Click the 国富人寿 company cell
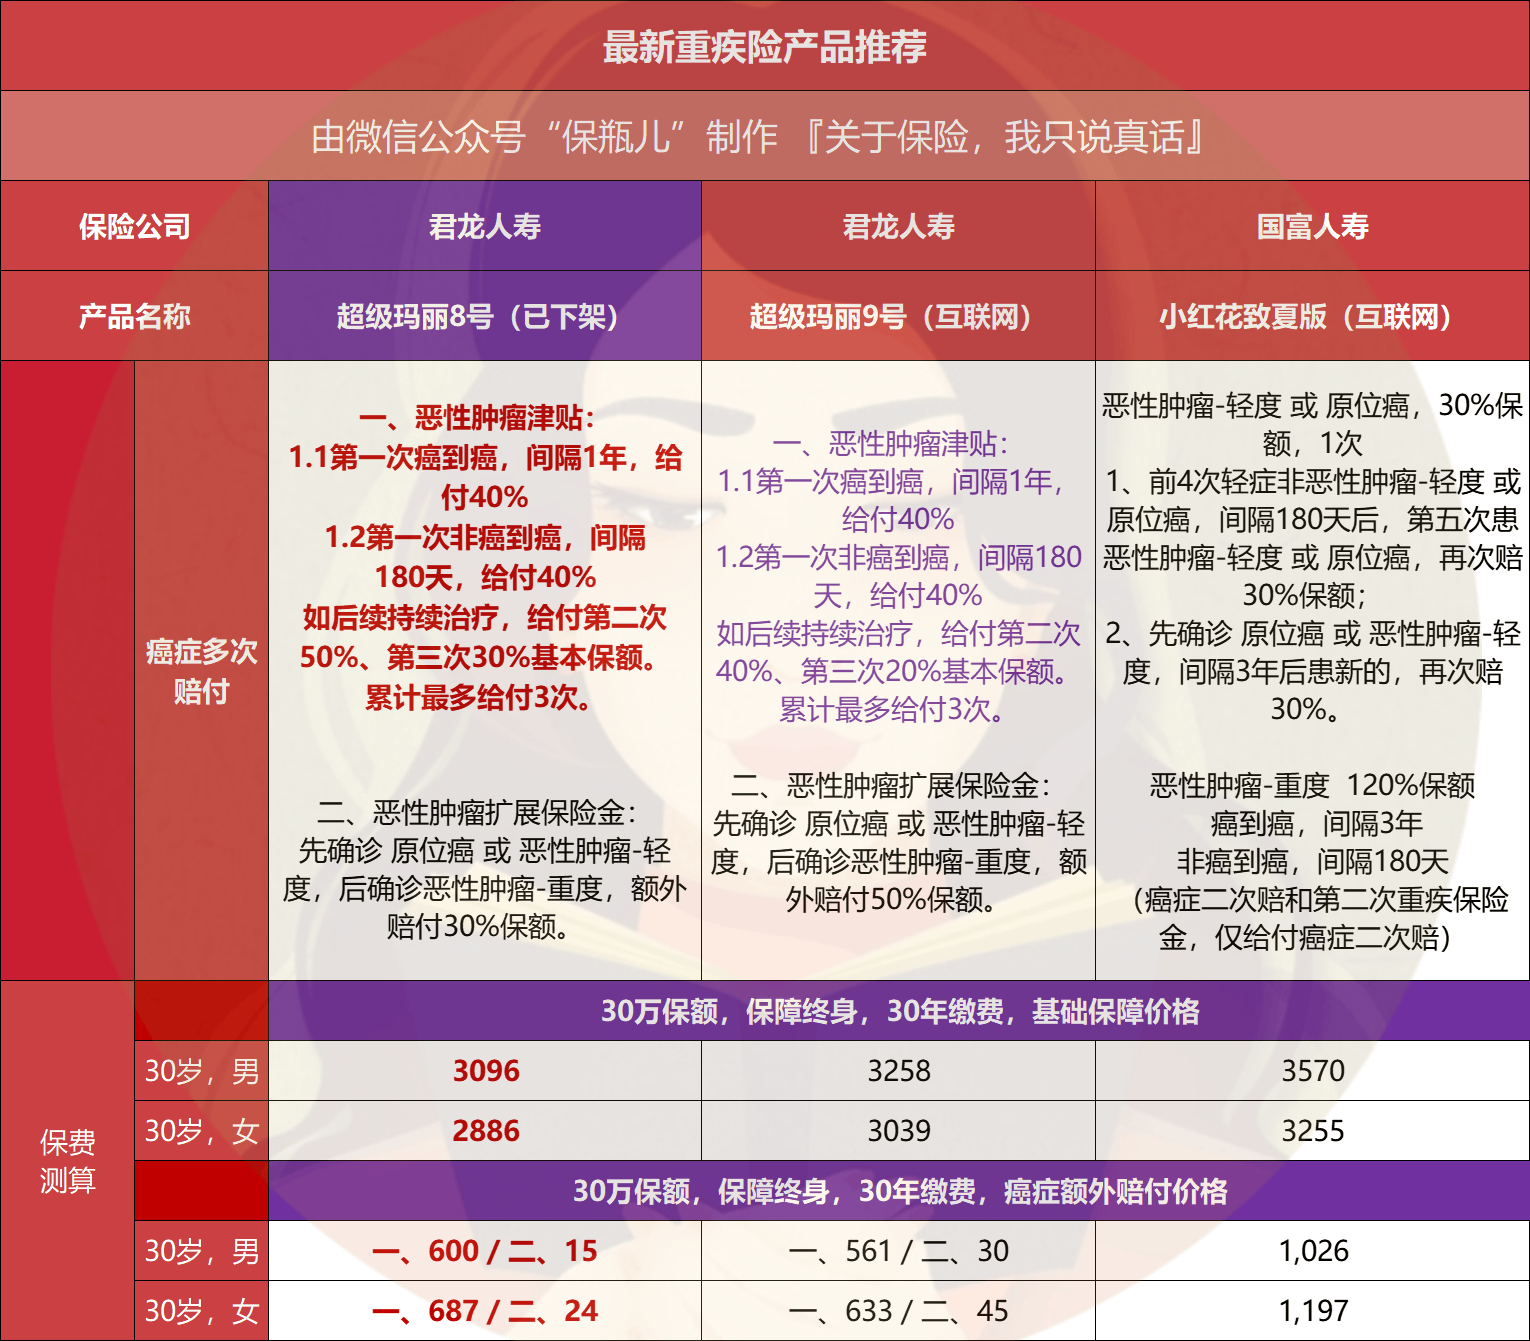Viewport: 1530px width, 1341px height. point(1313,227)
